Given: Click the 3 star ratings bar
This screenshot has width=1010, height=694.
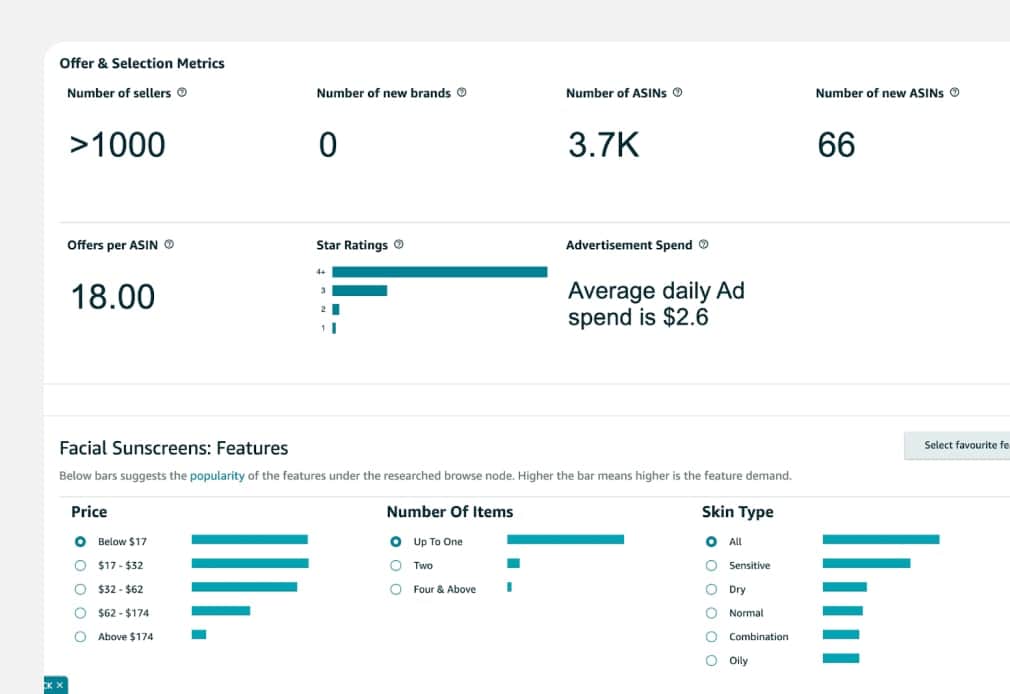Looking at the screenshot, I should pyautogui.click(x=359, y=290).
